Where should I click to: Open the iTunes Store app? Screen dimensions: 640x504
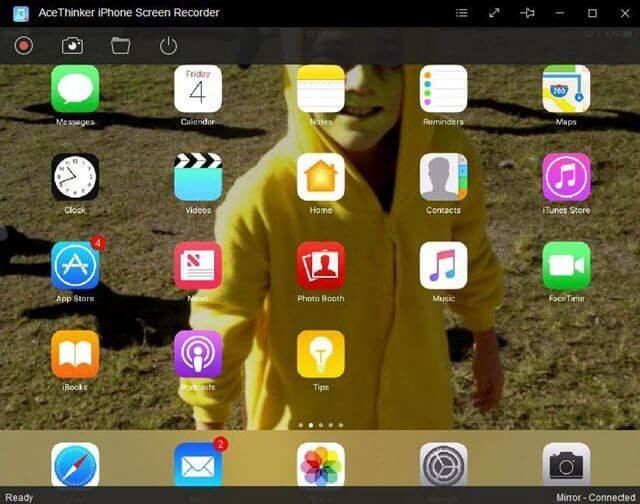[x=566, y=177]
